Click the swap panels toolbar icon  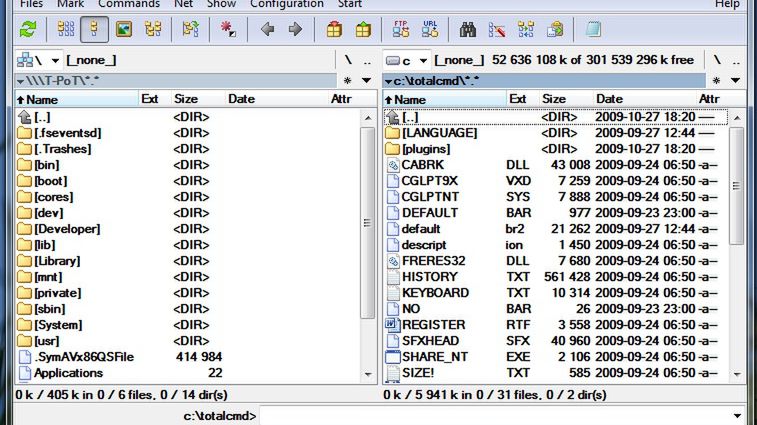coord(191,30)
